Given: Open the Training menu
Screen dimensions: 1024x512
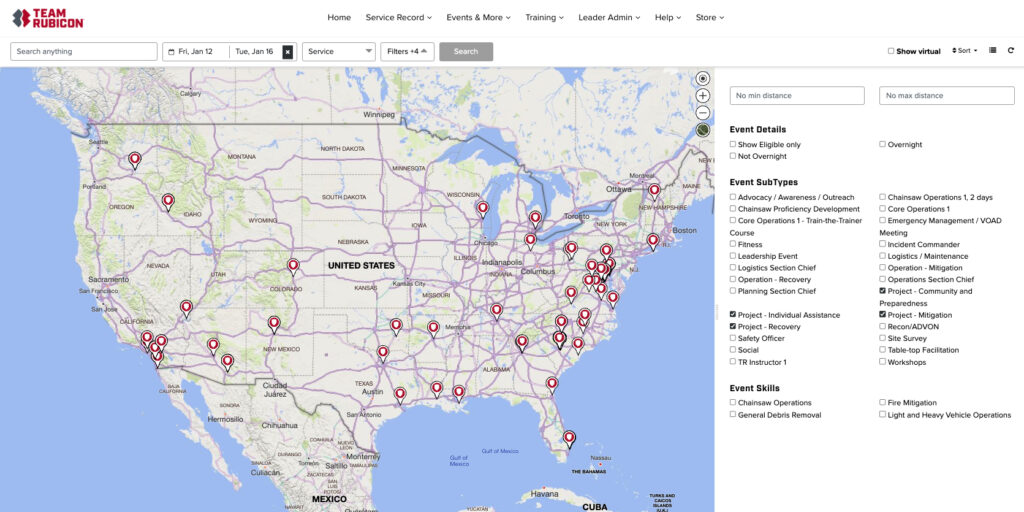Looking at the screenshot, I should [x=544, y=17].
